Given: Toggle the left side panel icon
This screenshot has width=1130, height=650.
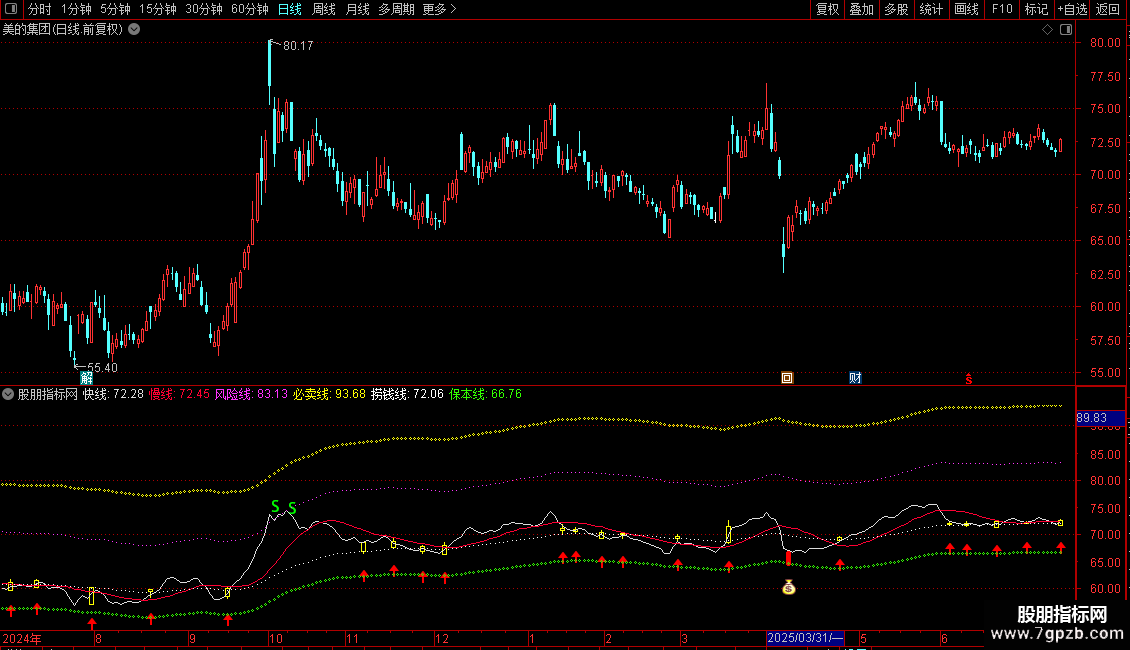Looking at the screenshot, I should coord(11,9).
